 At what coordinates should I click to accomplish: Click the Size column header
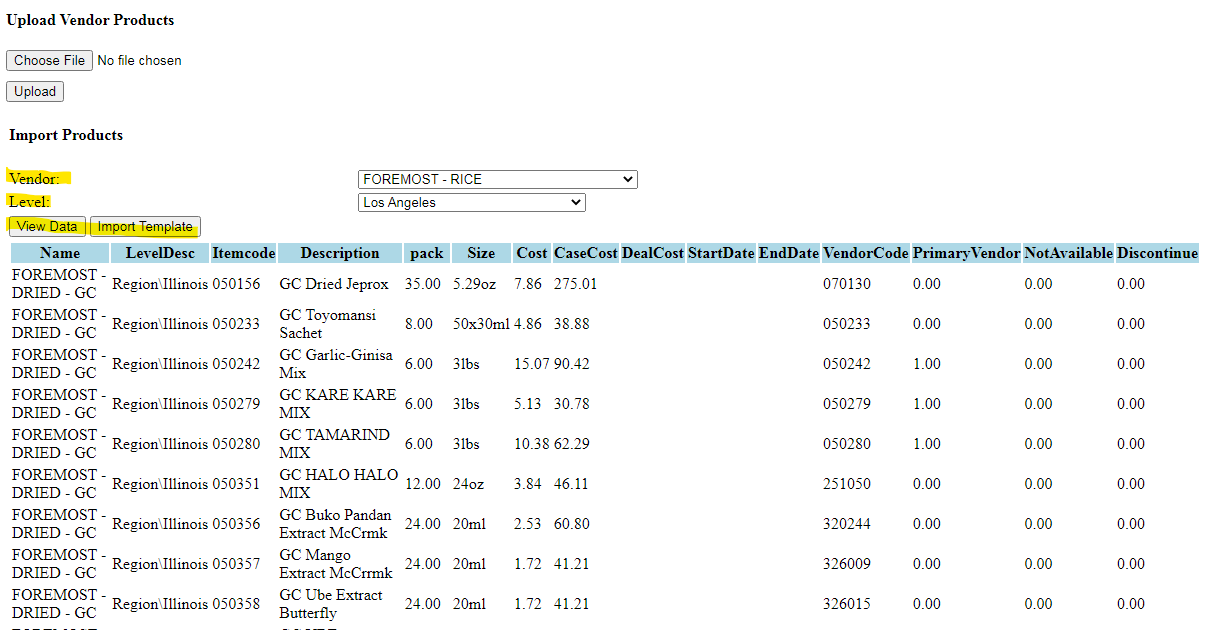click(481, 253)
